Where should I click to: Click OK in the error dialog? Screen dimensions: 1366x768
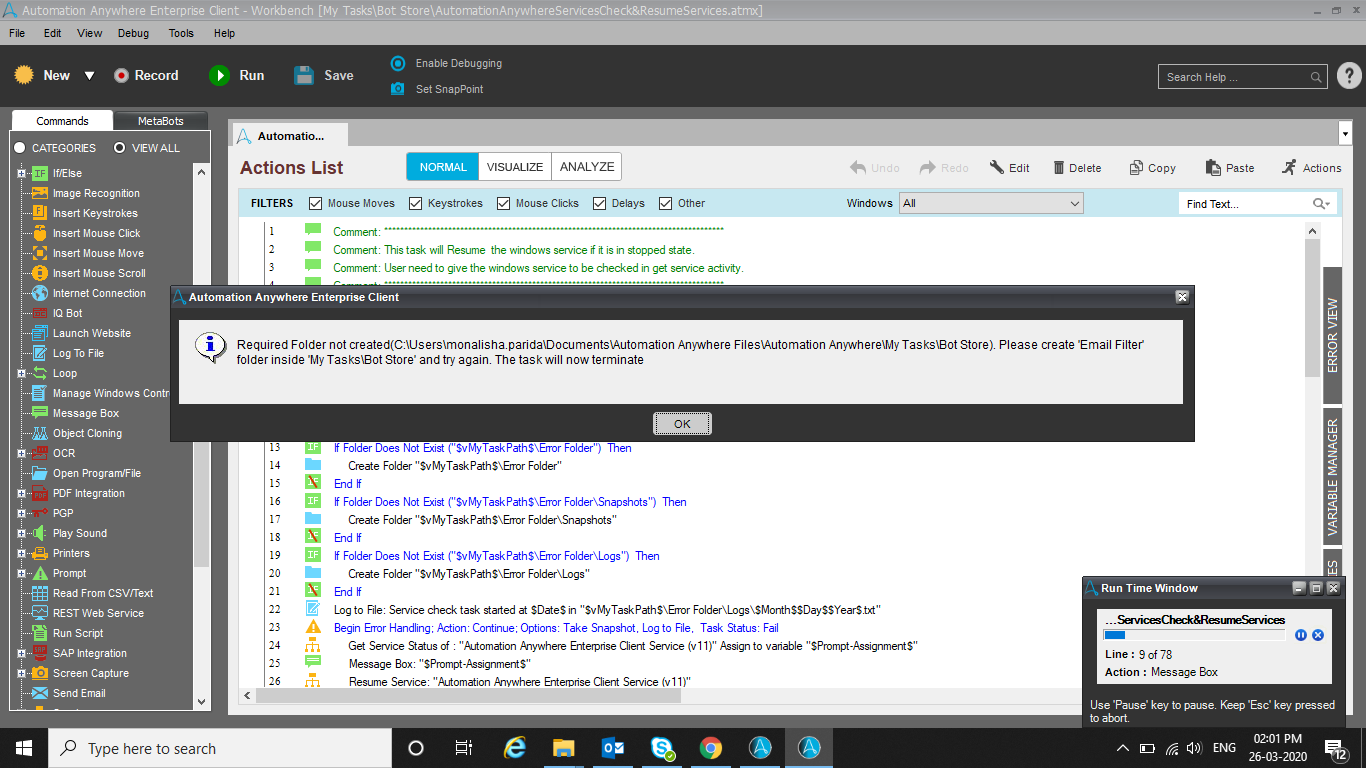[682, 424]
